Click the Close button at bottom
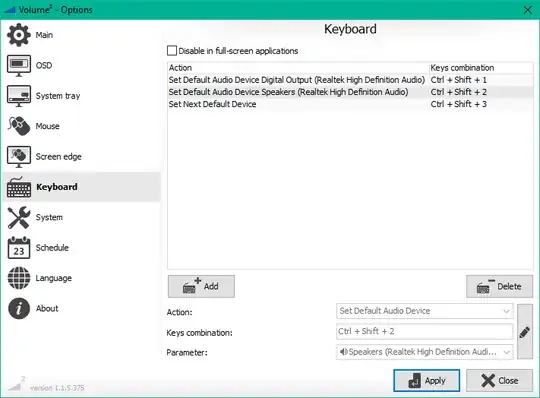Viewport: 540px width, 398px height. click(499, 380)
